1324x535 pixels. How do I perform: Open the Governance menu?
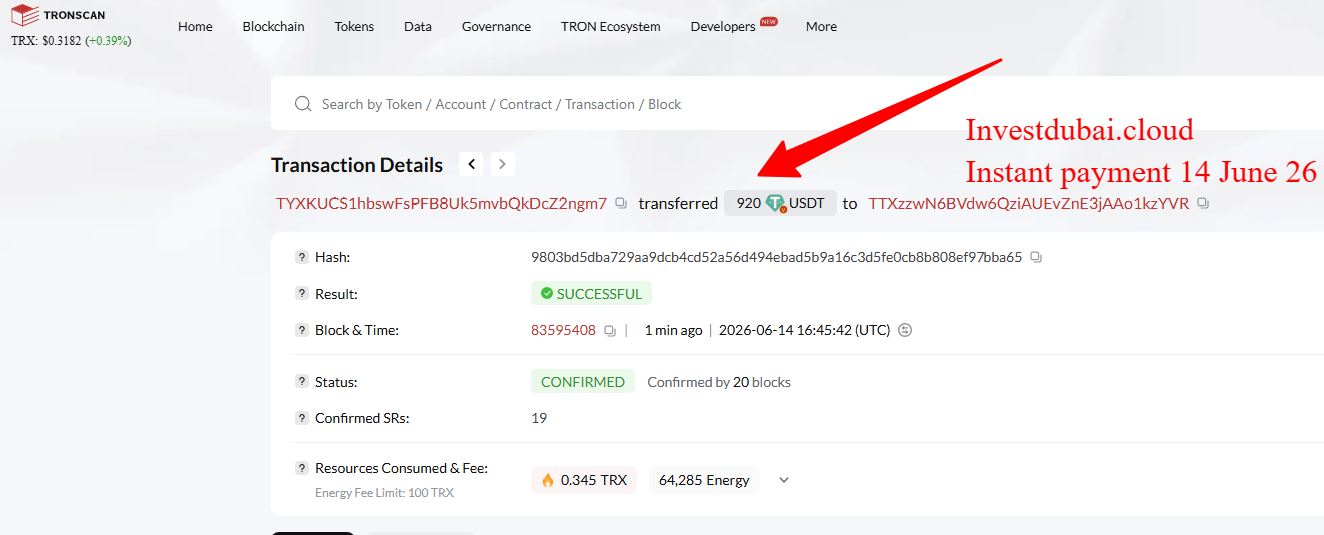point(496,27)
